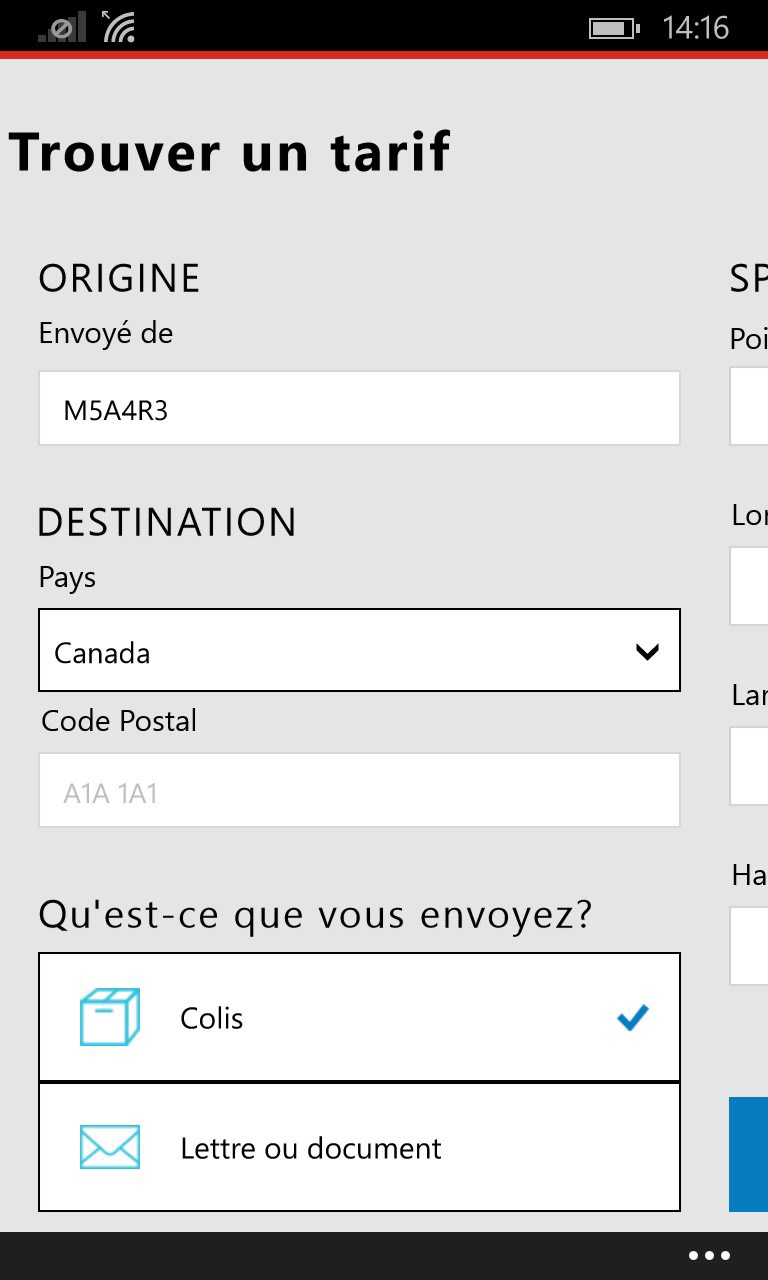
Task: Click the partially visible Largeur input field
Action: [x=750, y=766]
